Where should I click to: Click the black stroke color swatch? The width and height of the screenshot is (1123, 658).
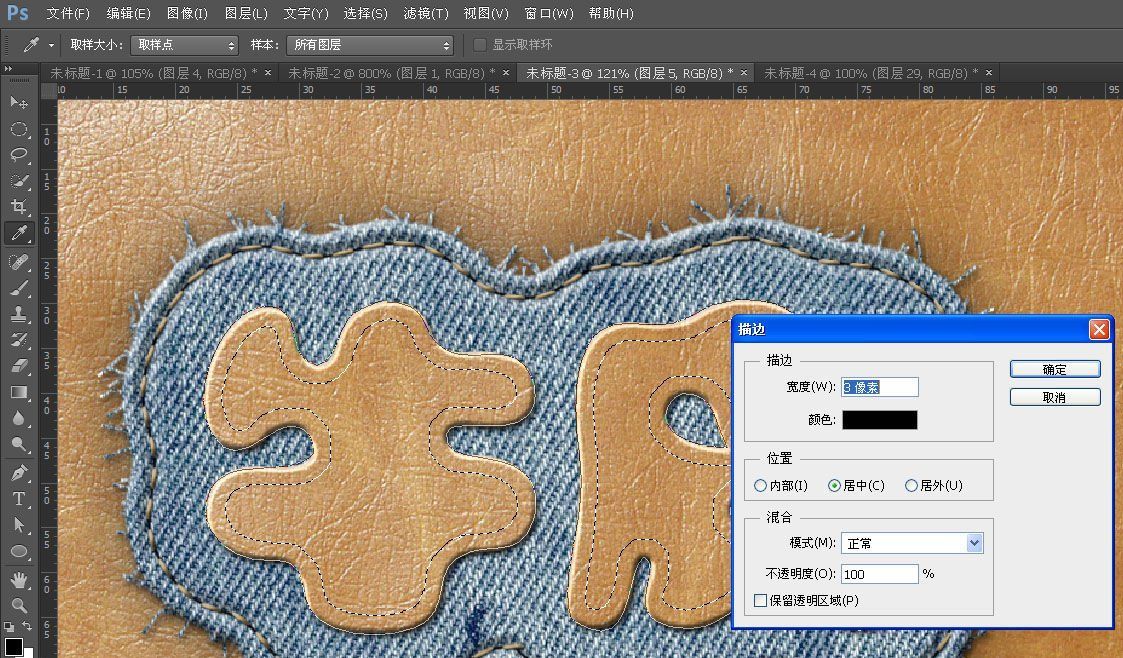click(879, 420)
